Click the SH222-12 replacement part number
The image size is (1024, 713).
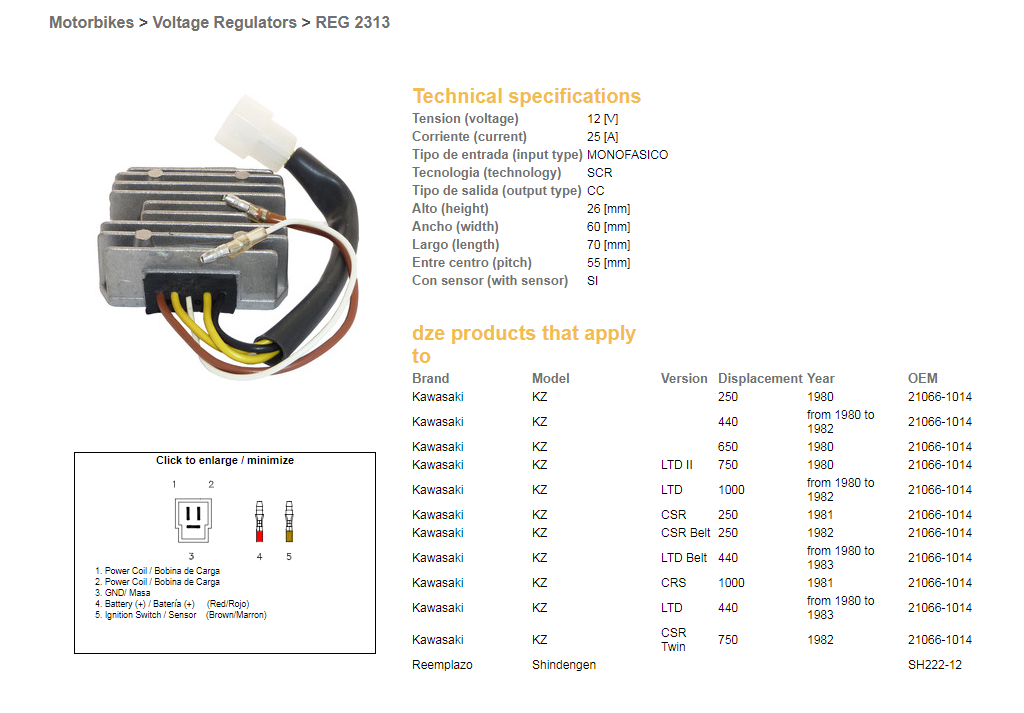(934, 665)
